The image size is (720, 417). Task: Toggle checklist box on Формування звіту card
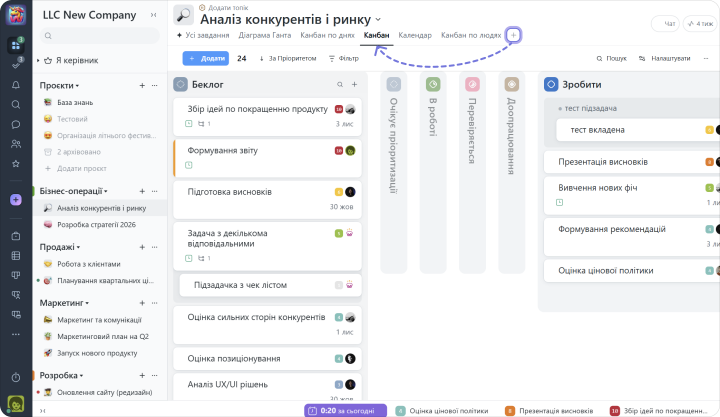pyautogui.click(x=188, y=165)
